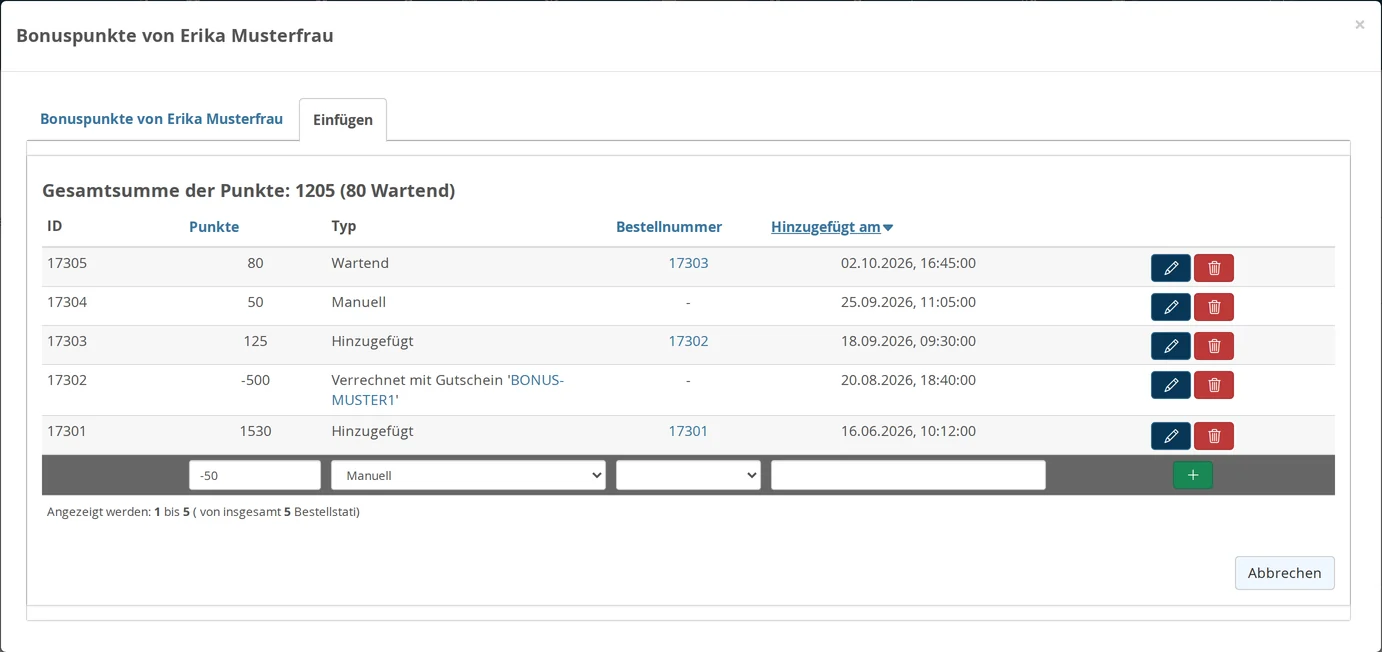Image resolution: width=1382 pixels, height=652 pixels.
Task: Delete bonus points entry 17301
Action: [1214, 436]
